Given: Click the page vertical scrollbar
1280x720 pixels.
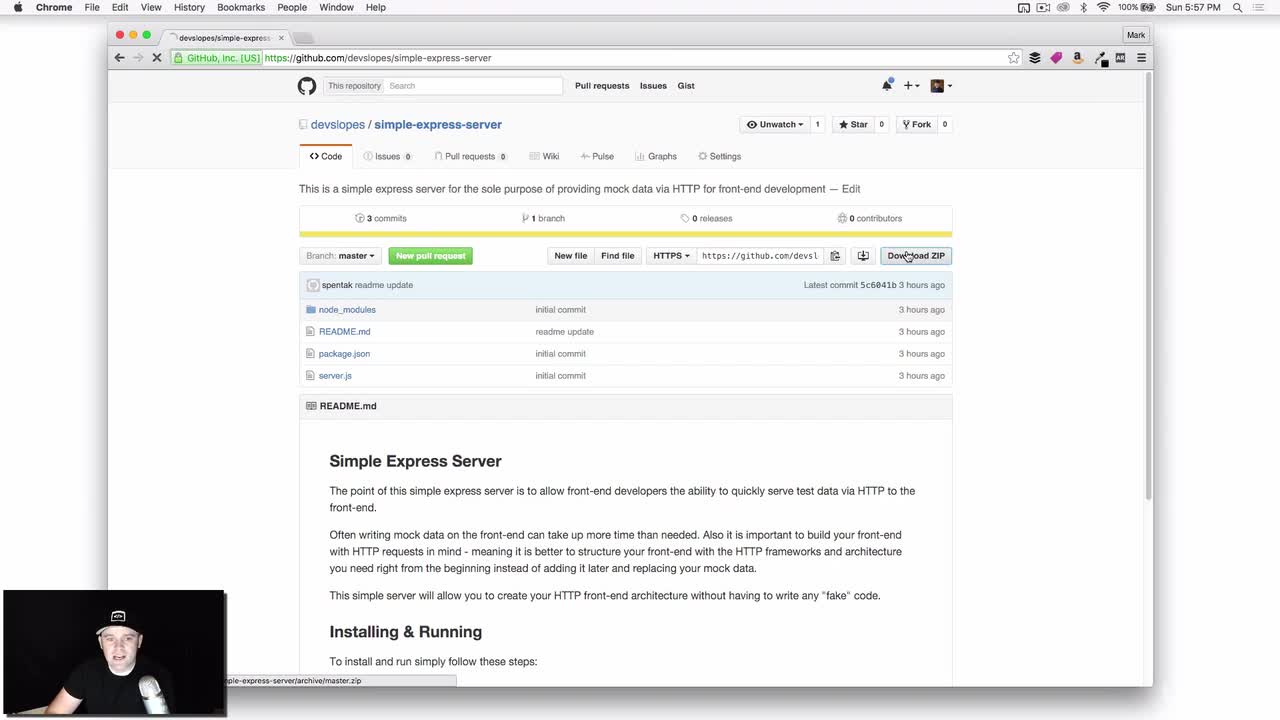Looking at the screenshot, I should [1148, 285].
